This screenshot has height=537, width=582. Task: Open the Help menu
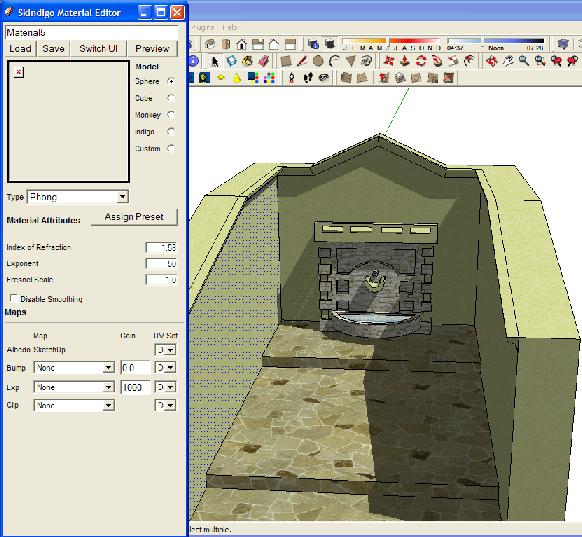click(230, 27)
